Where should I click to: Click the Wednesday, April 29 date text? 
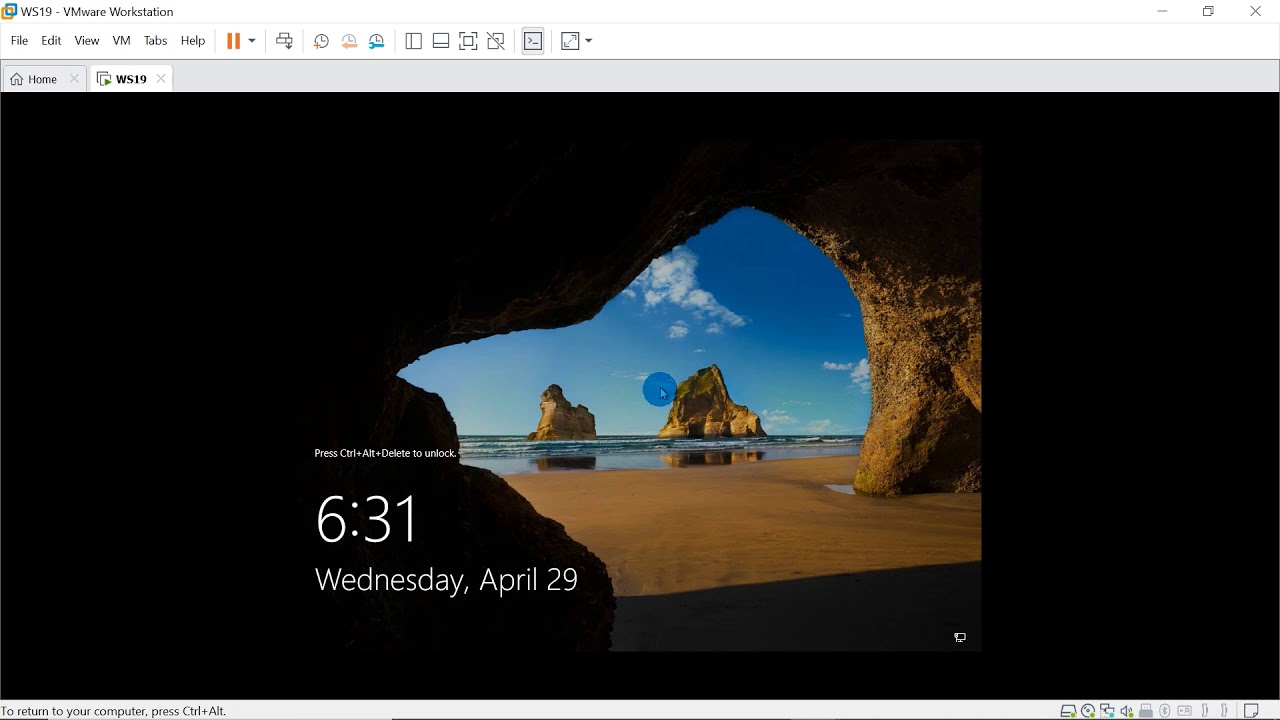pos(447,580)
